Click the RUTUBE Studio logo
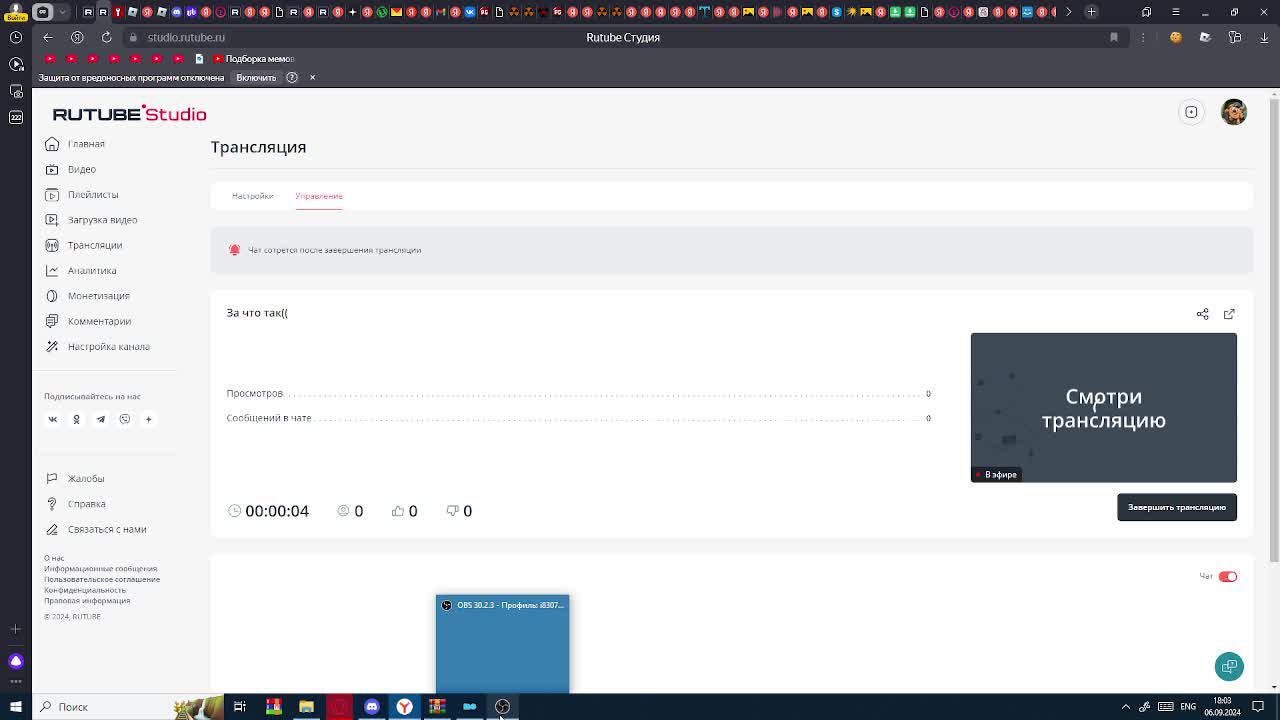The height and width of the screenshot is (720, 1280). coord(129,114)
